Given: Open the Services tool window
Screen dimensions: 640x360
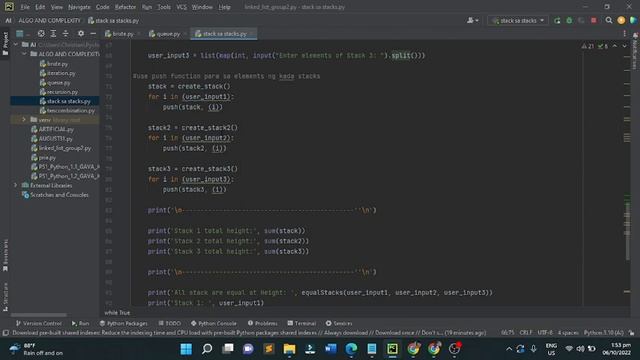Looking at the screenshot, I should 339,323.
